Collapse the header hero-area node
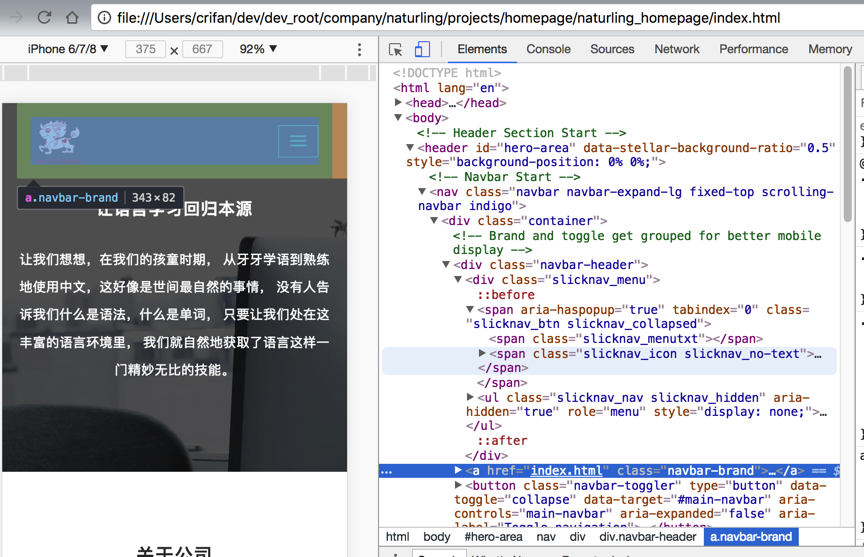This screenshot has height=557, width=864. [410, 148]
